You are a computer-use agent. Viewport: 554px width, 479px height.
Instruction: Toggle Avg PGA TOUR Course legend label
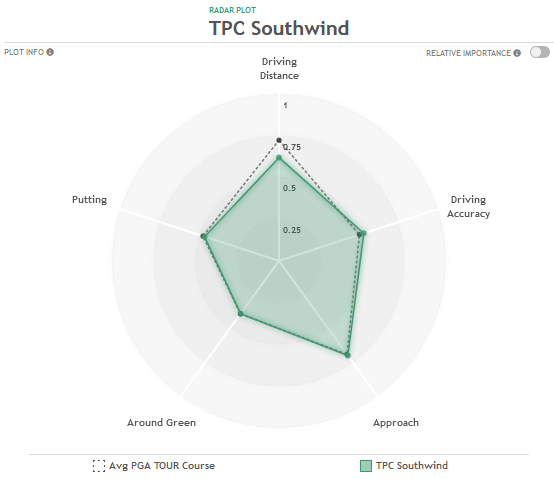162,466
